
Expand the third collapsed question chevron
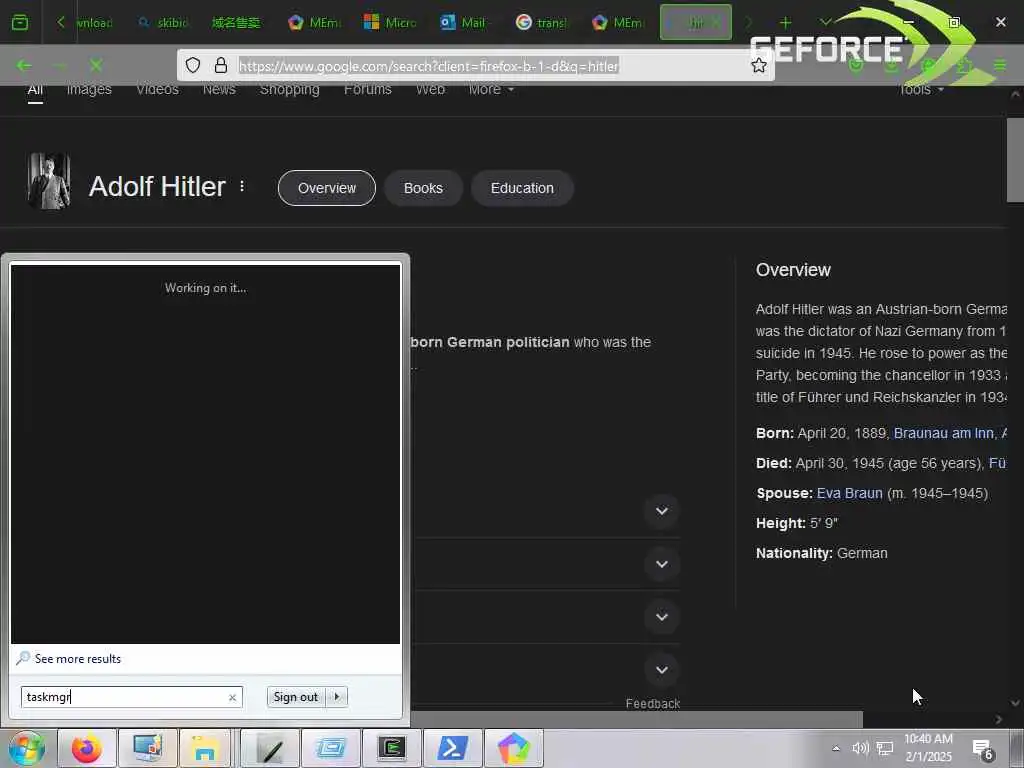[662, 616]
